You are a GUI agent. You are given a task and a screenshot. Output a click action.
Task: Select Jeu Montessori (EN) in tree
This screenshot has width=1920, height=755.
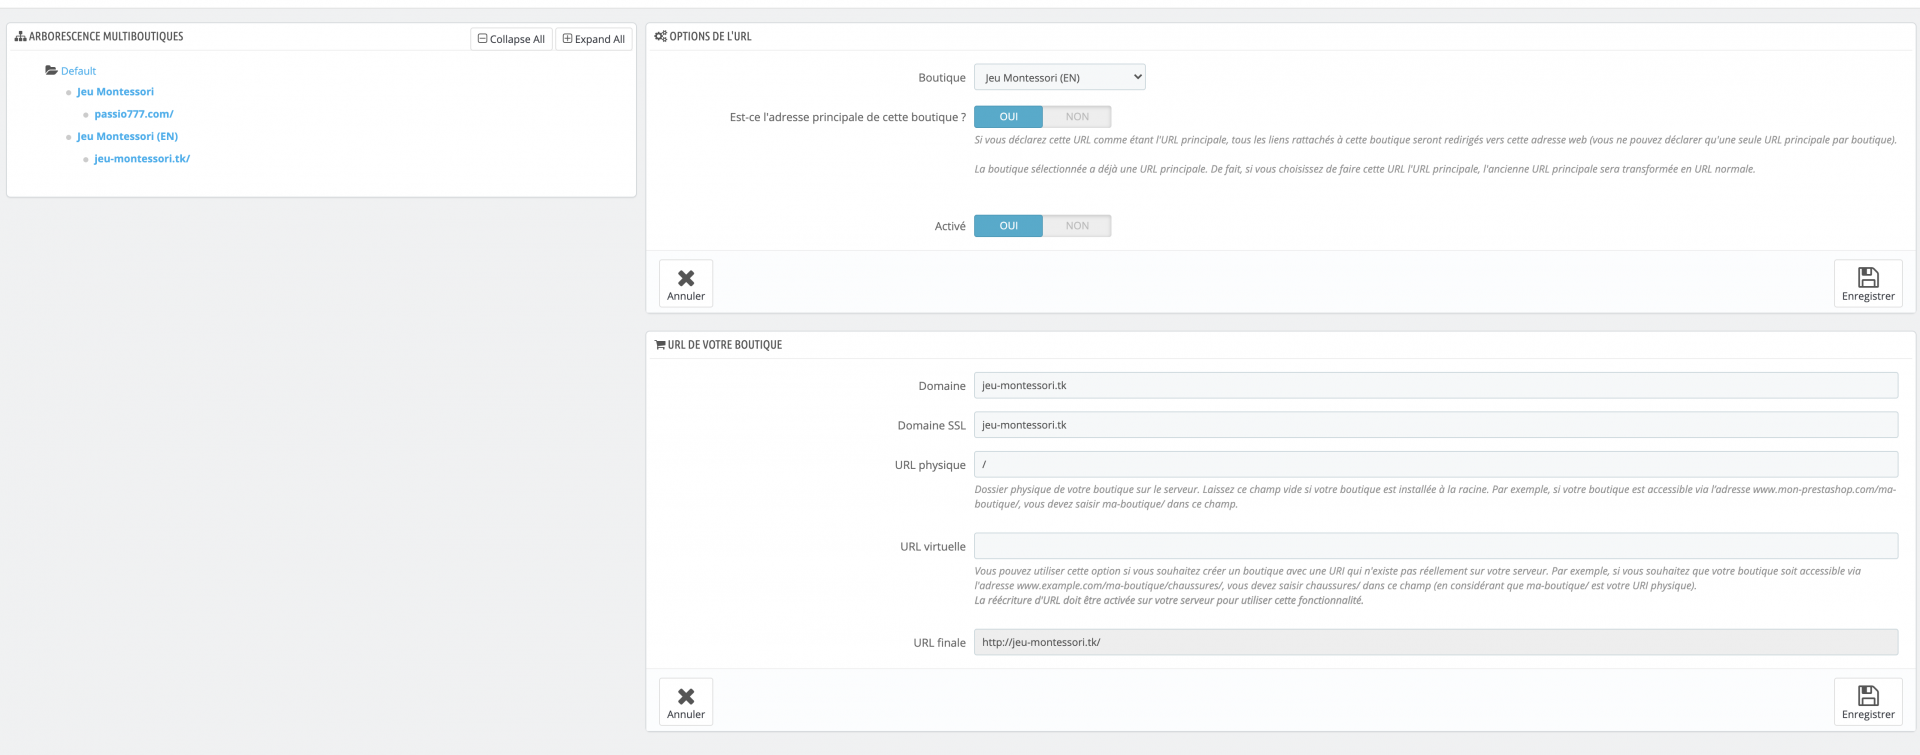pyautogui.click(x=127, y=136)
